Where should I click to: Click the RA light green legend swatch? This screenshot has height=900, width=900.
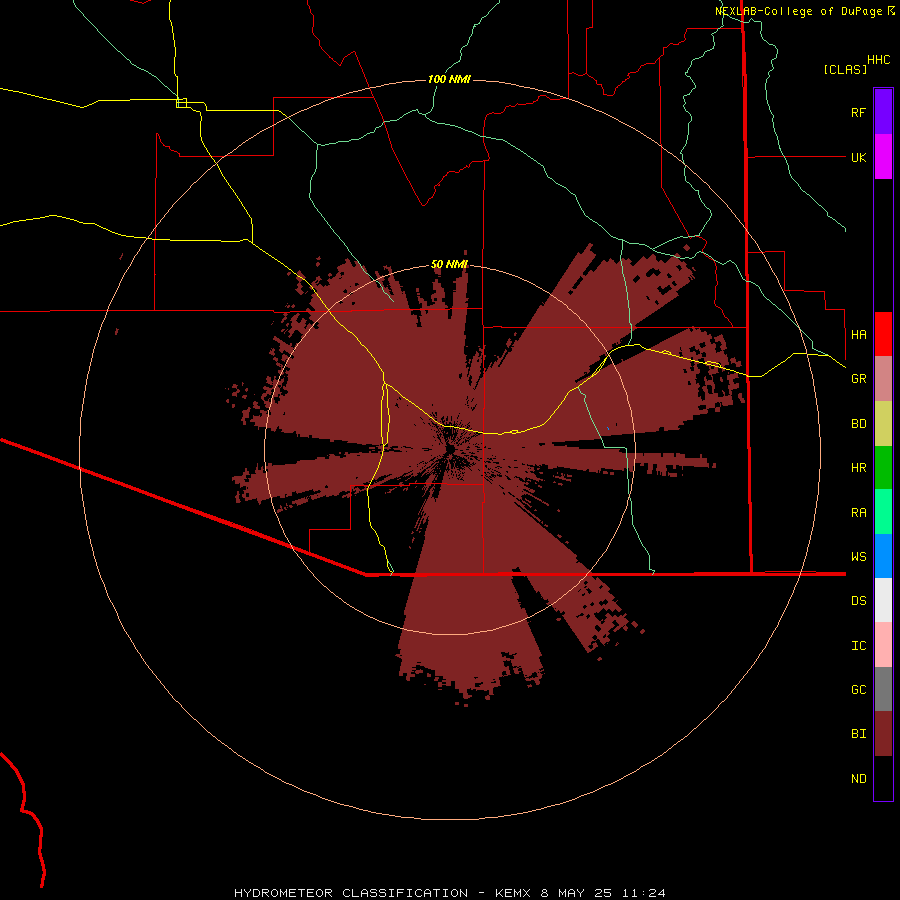[x=883, y=512]
